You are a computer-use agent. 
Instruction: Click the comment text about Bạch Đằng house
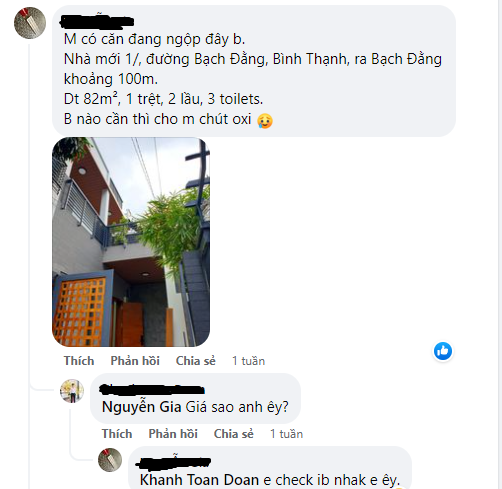tap(253, 79)
